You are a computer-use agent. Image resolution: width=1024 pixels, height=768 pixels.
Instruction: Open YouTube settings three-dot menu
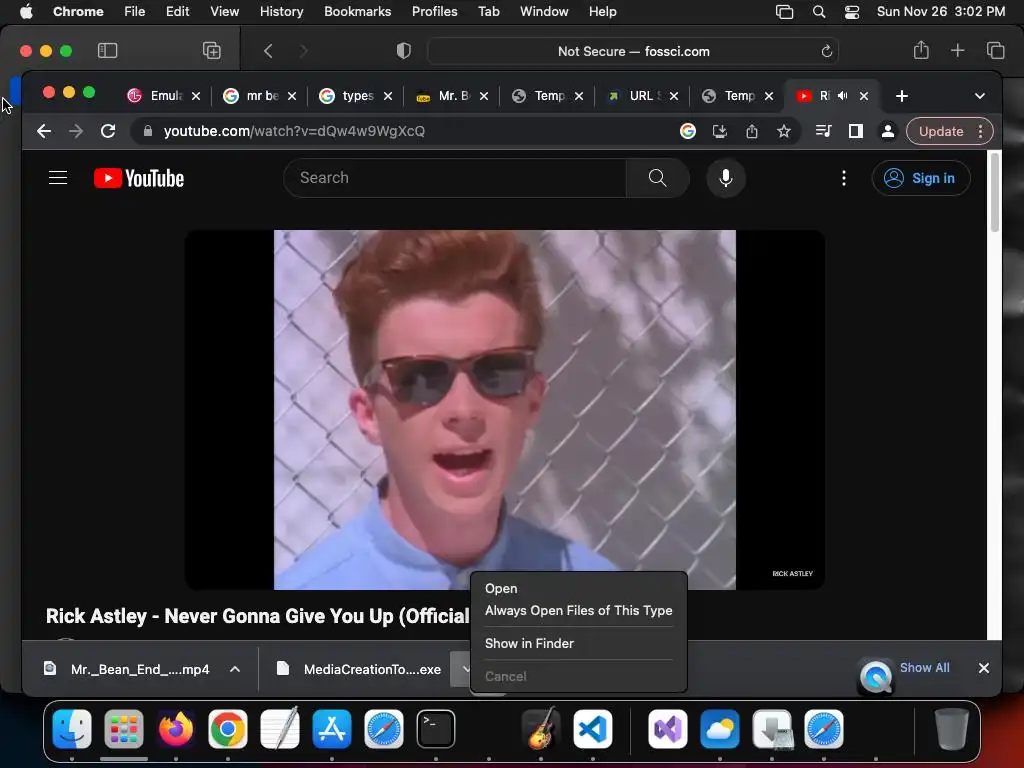pyautogui.click(x=844, y=178)
